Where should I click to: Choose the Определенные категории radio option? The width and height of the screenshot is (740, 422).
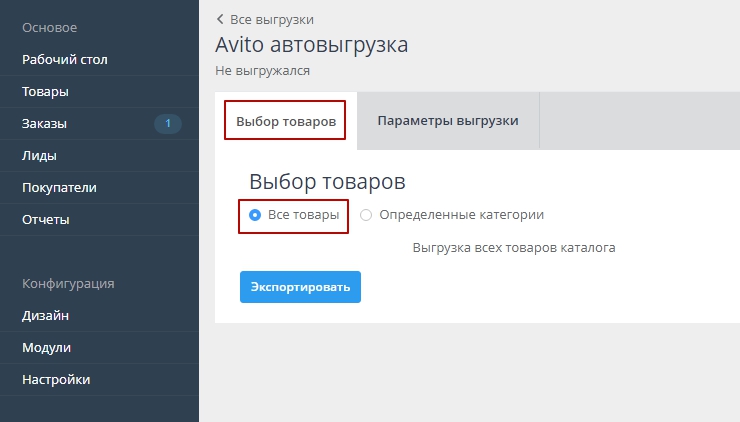(366, 215)
